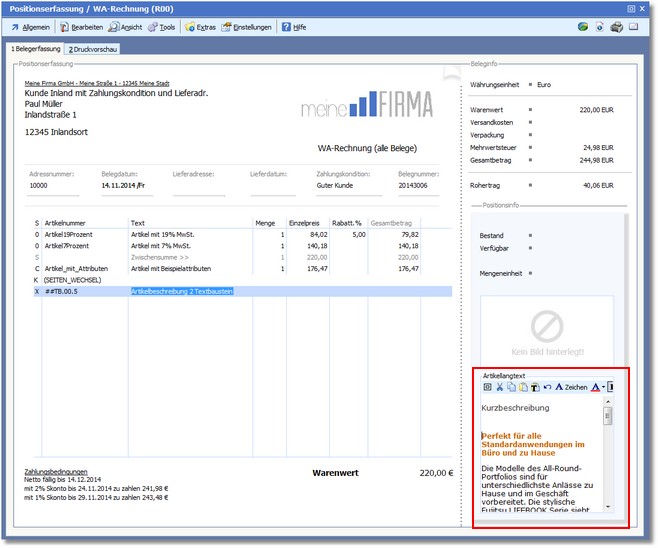Click the printer icon in top-right toolbar

(617, 27)
